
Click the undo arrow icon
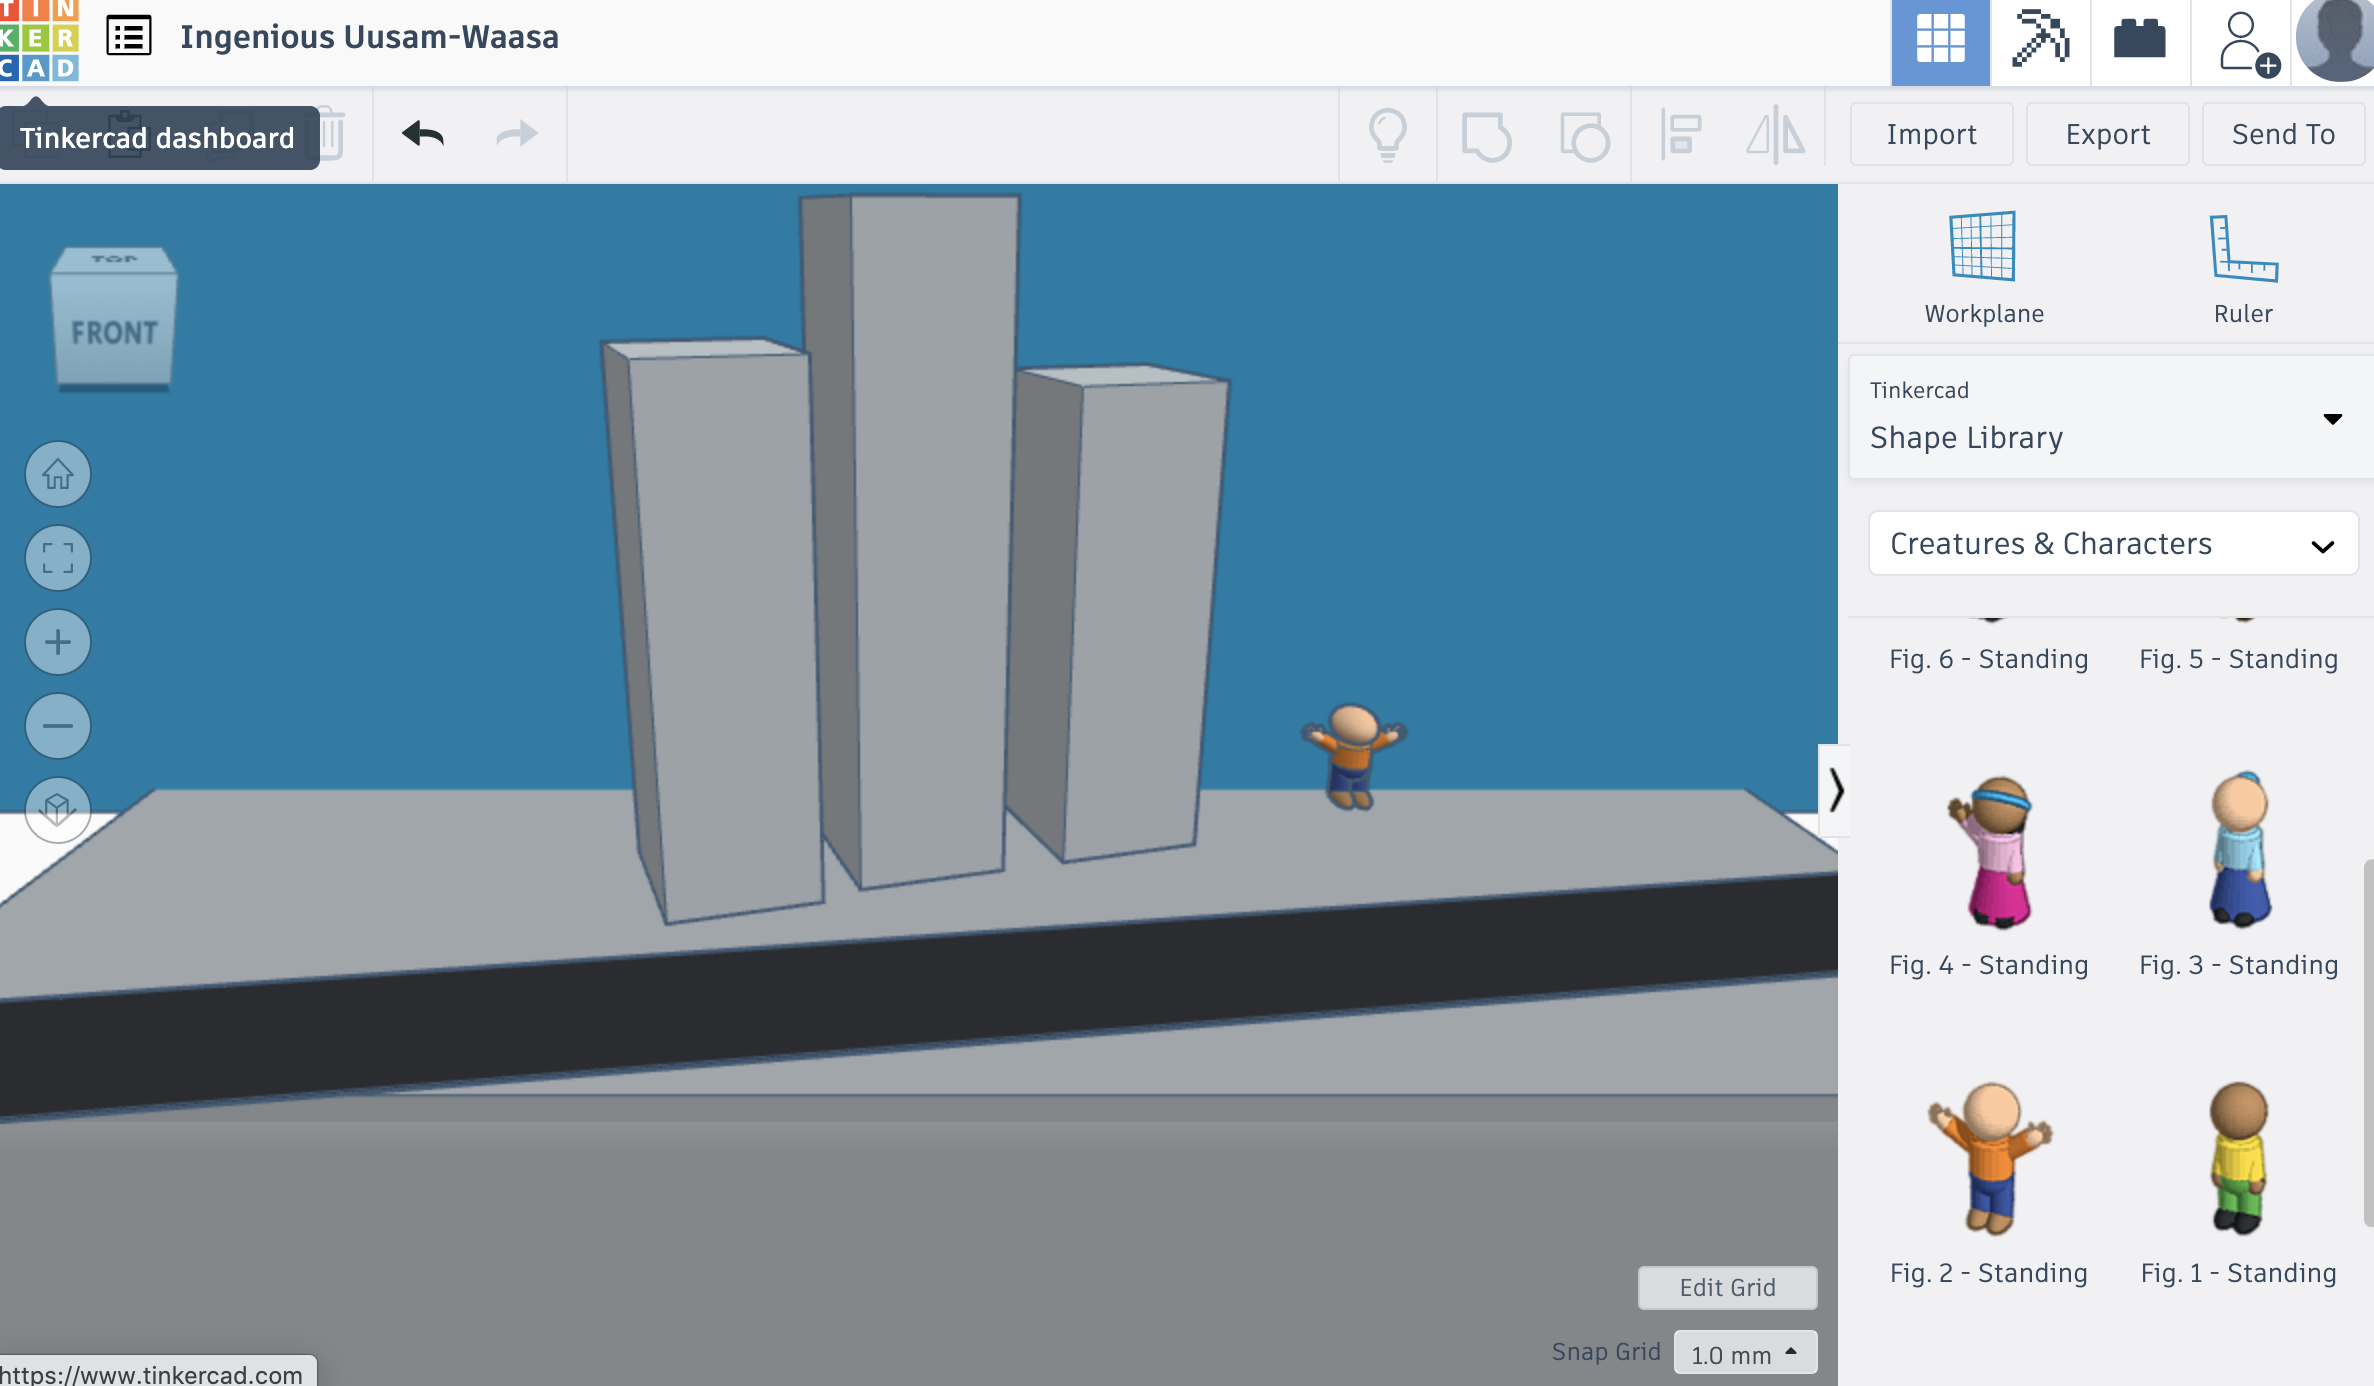[423, 134]
